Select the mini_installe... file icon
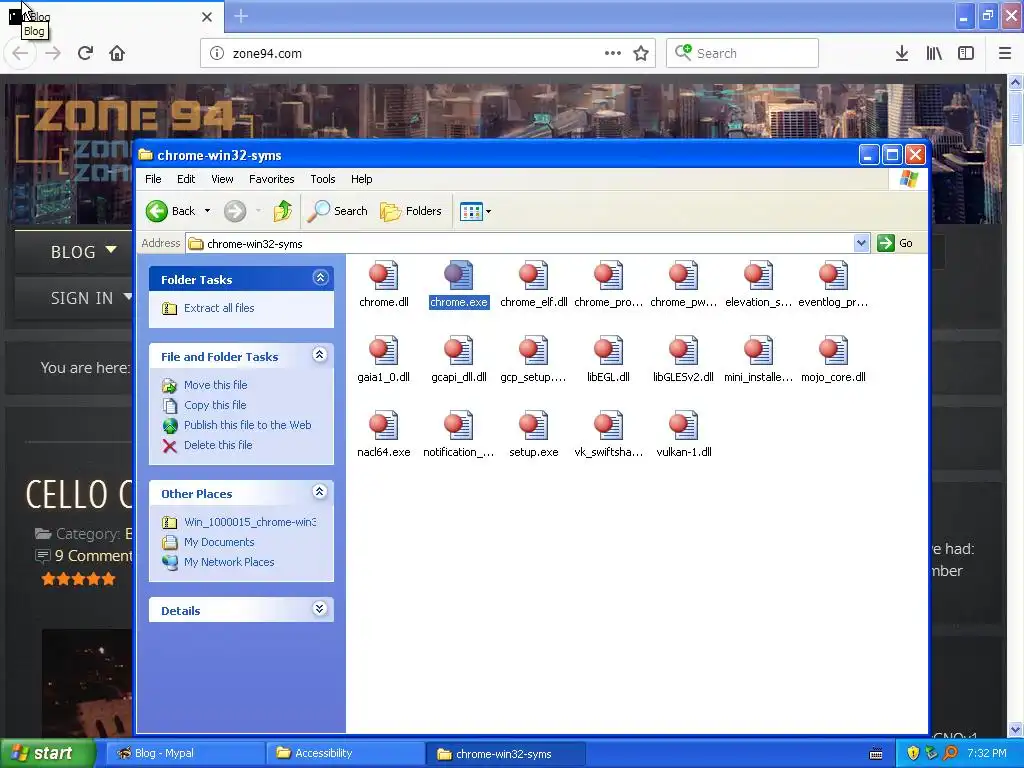This screenshot has width=1024, height=768. (x=758, y=350)
